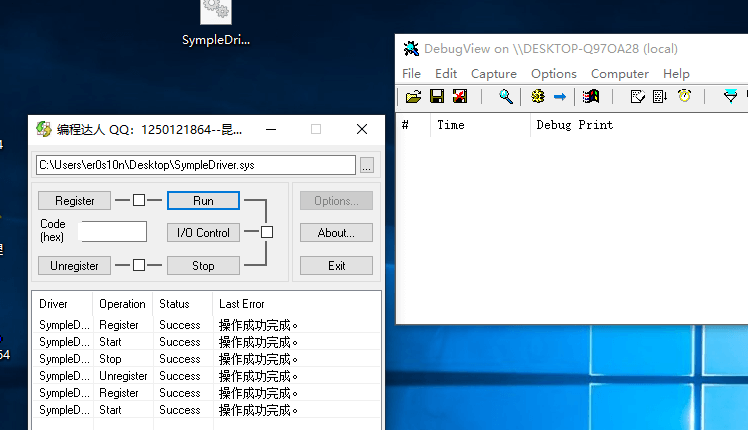
Task: Click the grayed Options... button
Action: (336, 201)
